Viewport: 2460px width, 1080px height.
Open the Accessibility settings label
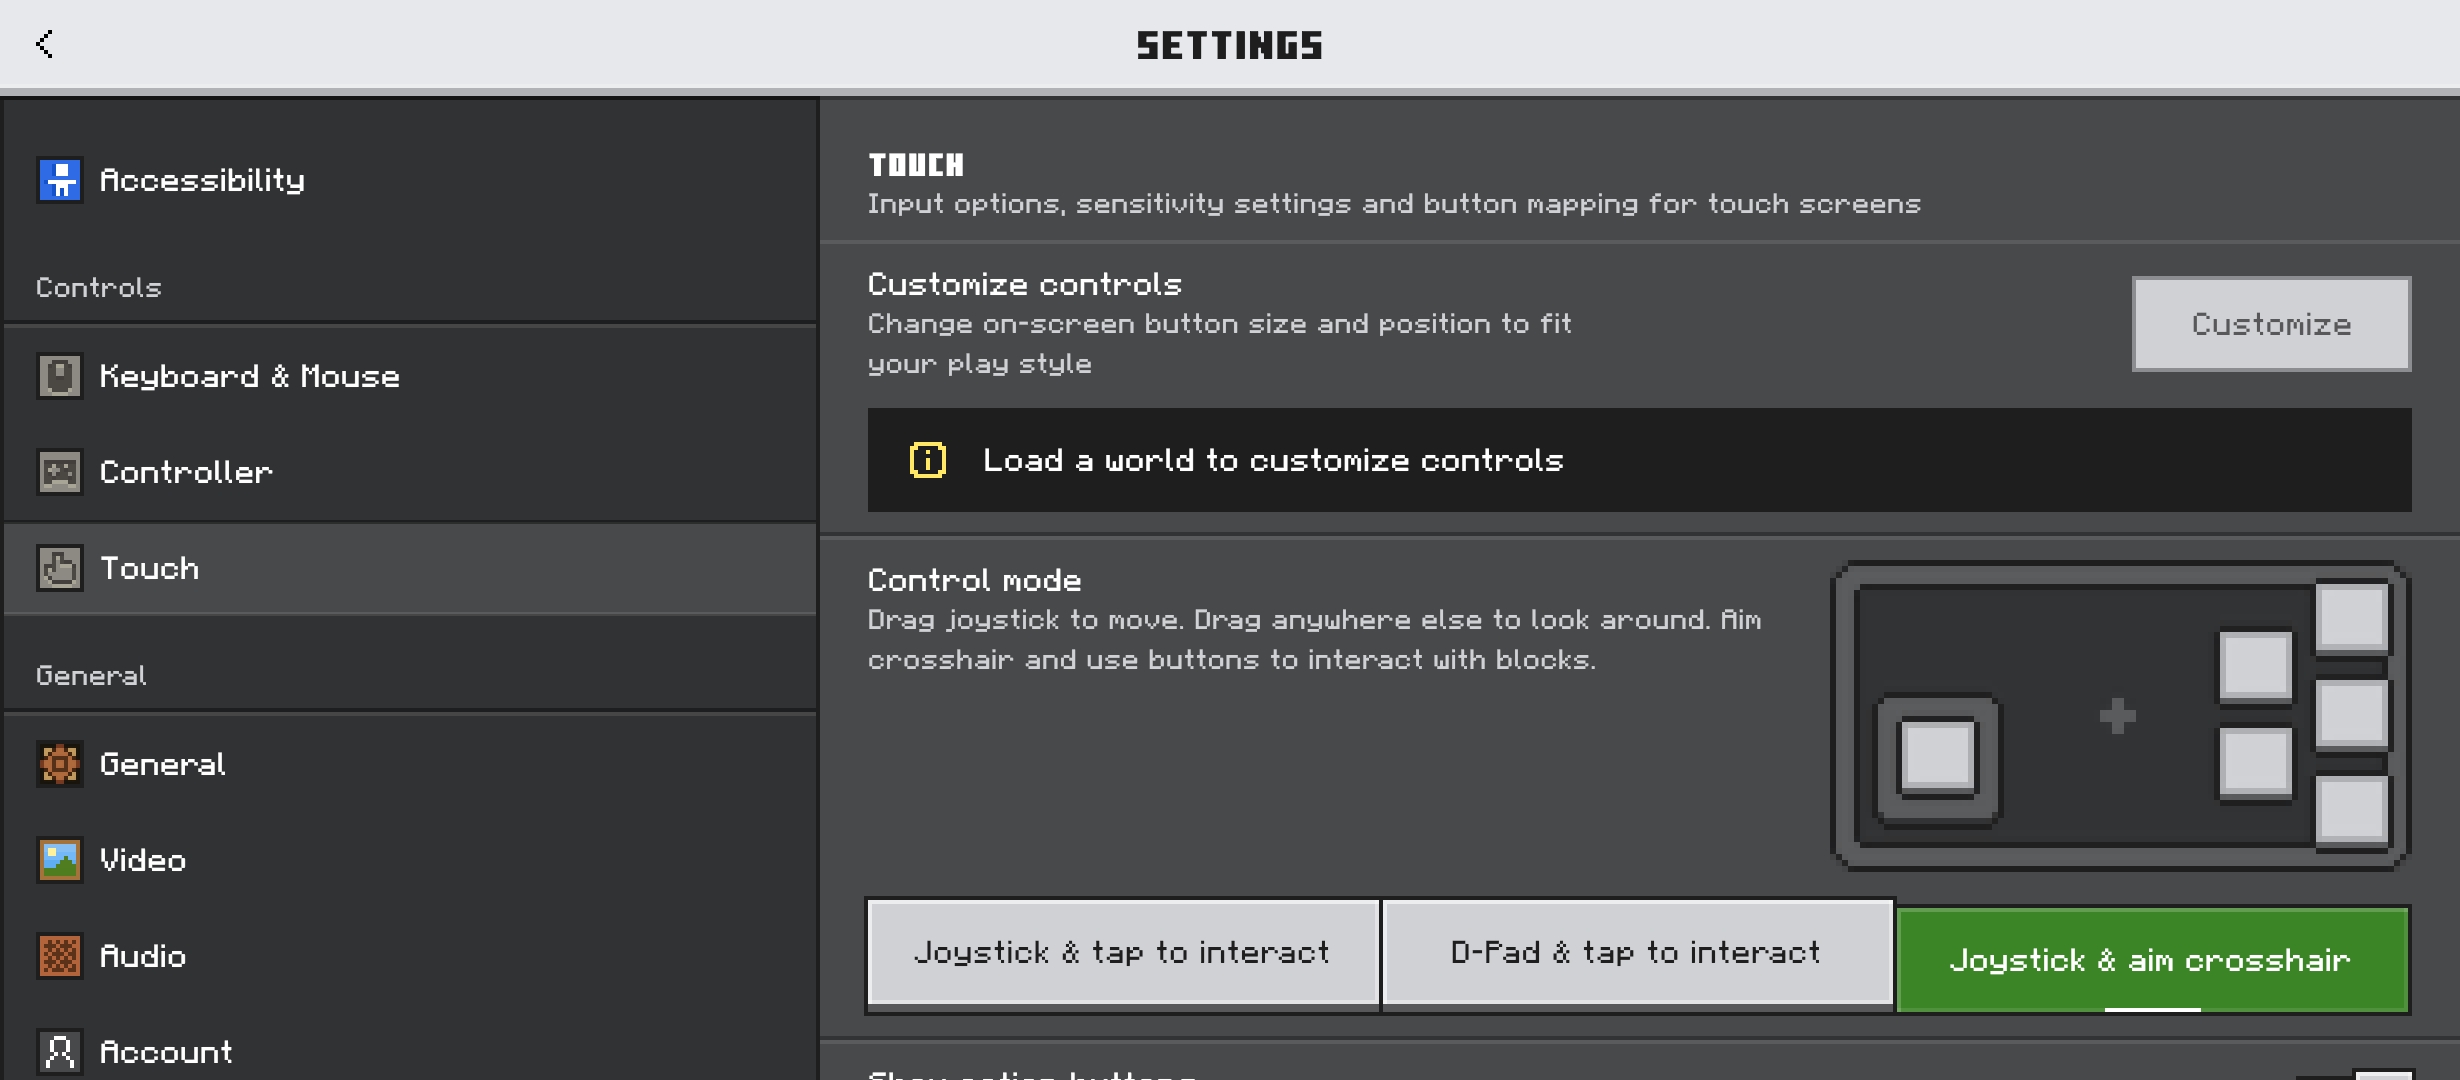(x=202, y=180)
